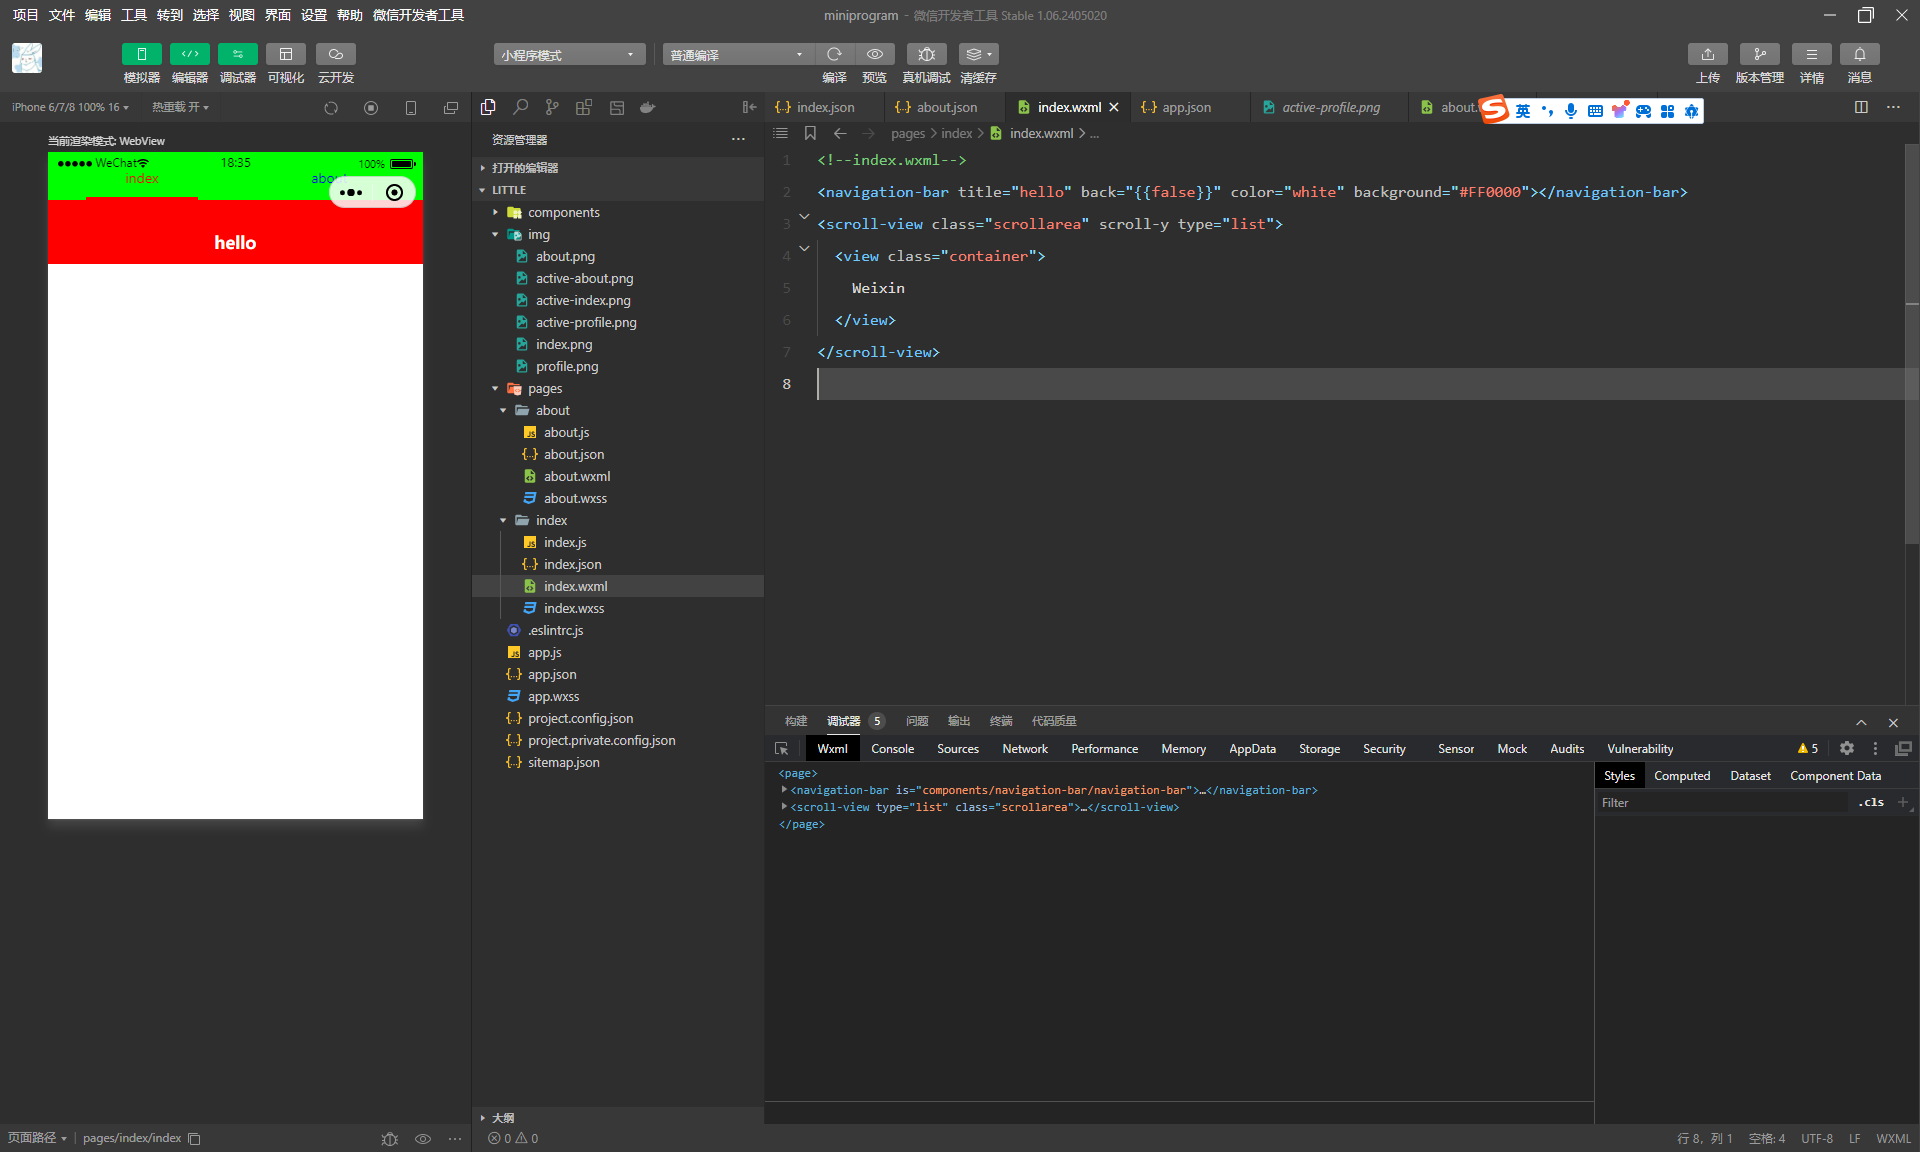The width and height of the screenshot is (1920, 1152).
Task: Switch to the app.json editor tab
Action: [1186, 107]
